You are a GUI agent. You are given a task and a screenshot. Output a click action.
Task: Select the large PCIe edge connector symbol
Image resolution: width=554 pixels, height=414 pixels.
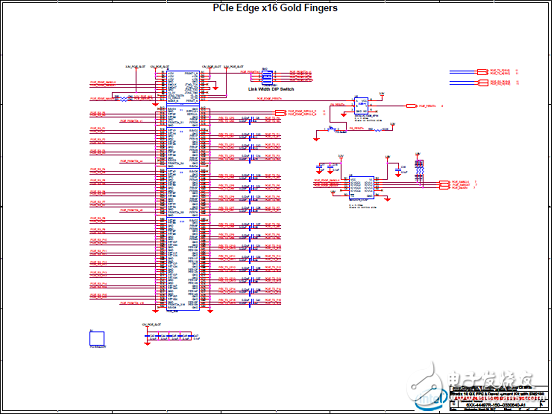(x=183, y=190)
